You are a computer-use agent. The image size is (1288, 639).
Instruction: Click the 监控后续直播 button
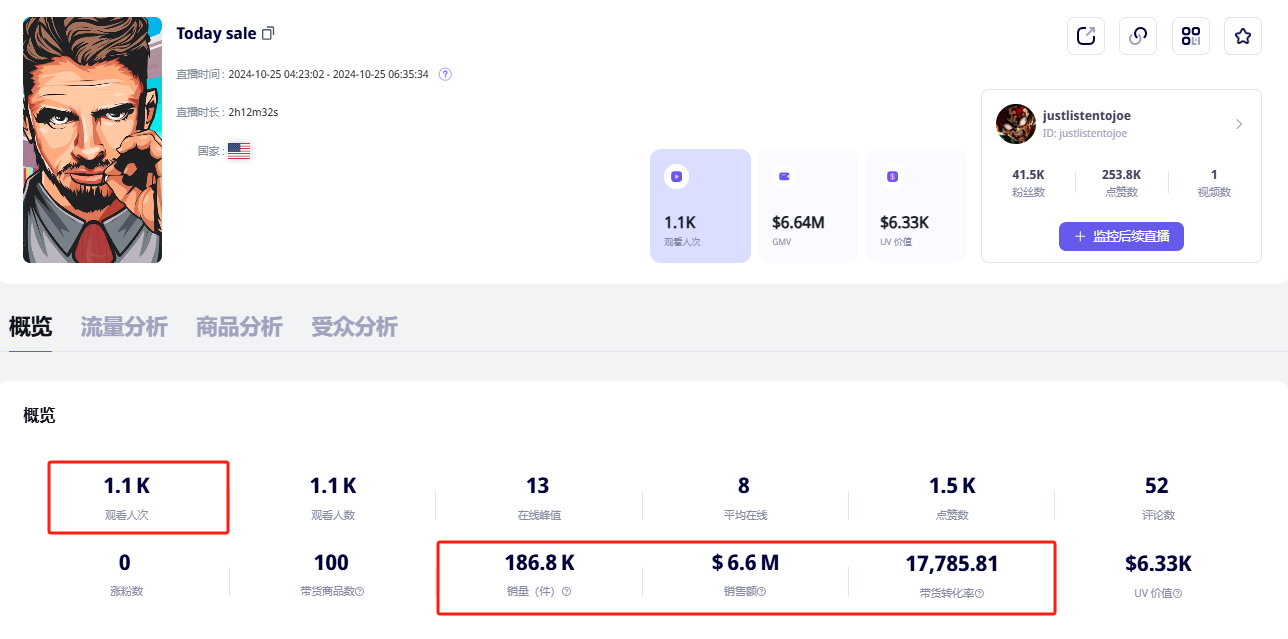1121,237
